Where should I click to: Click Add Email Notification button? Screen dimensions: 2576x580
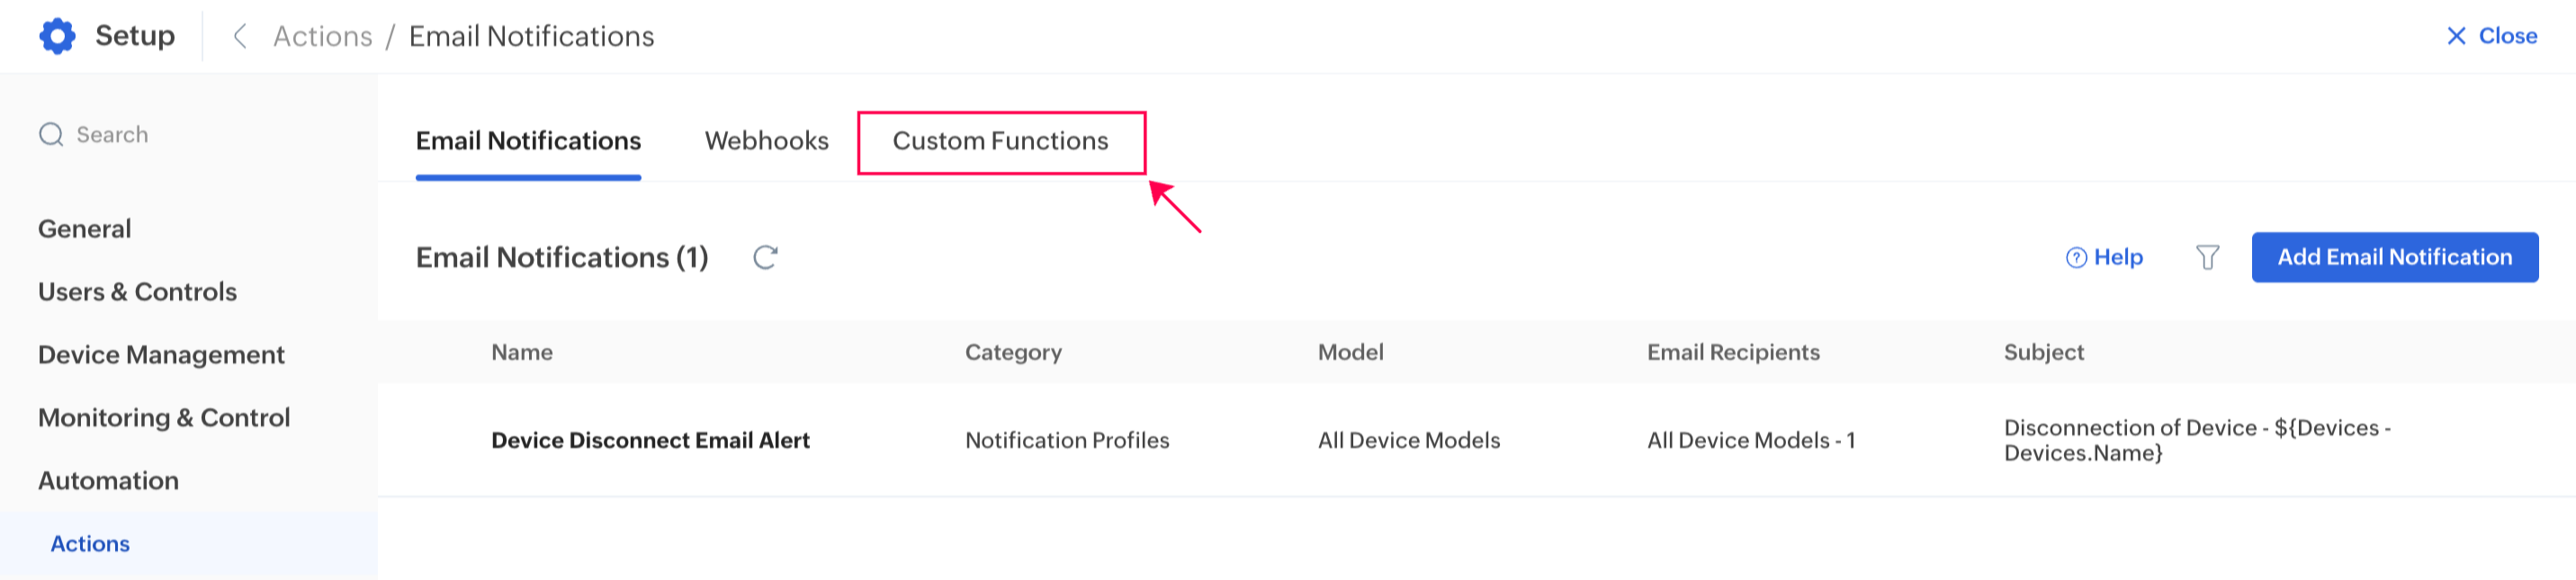(x=2394, y=257)
